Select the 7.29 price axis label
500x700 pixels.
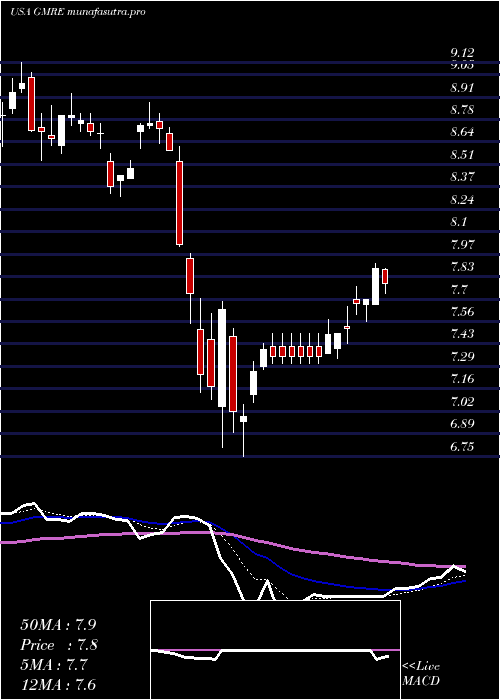462,357
